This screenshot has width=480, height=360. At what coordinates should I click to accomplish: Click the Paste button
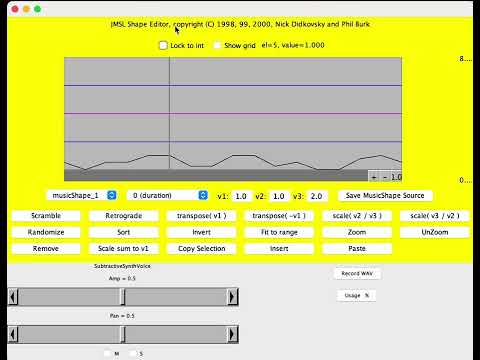pos(357,248)
